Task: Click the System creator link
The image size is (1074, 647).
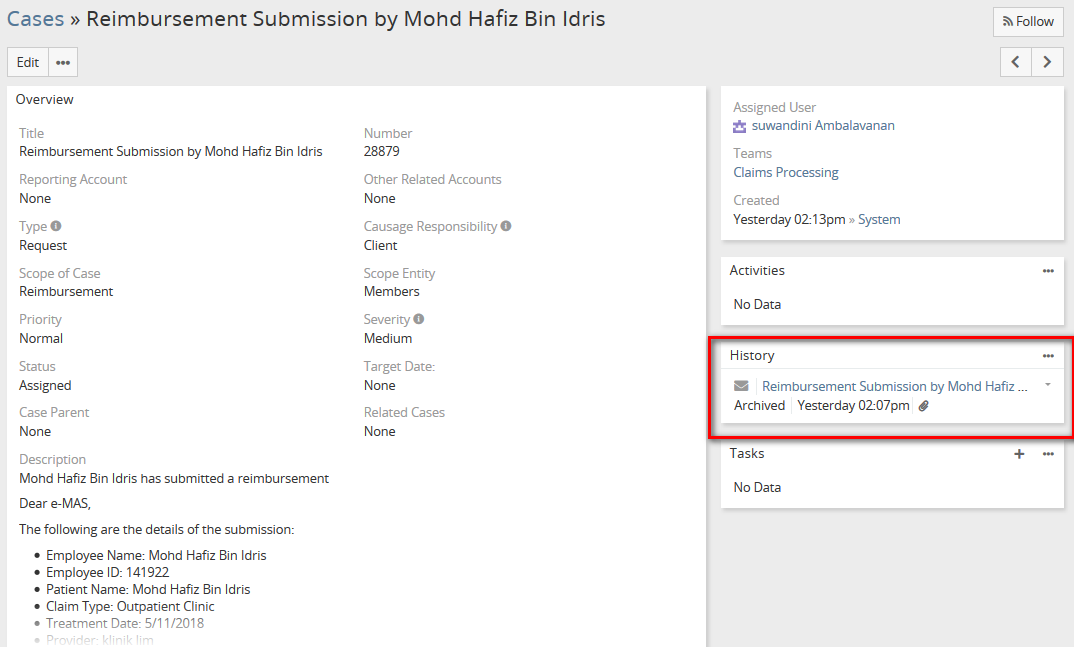Action: click(x=878, y=219)
